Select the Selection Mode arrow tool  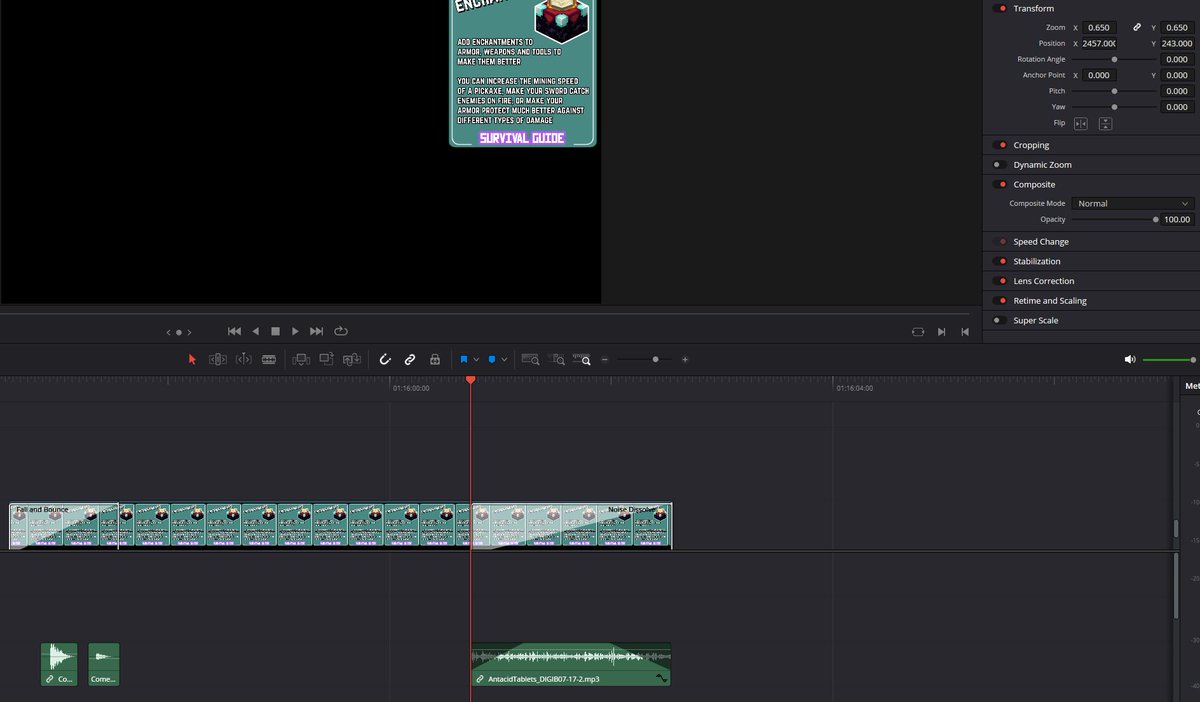[x=193, y=359]
